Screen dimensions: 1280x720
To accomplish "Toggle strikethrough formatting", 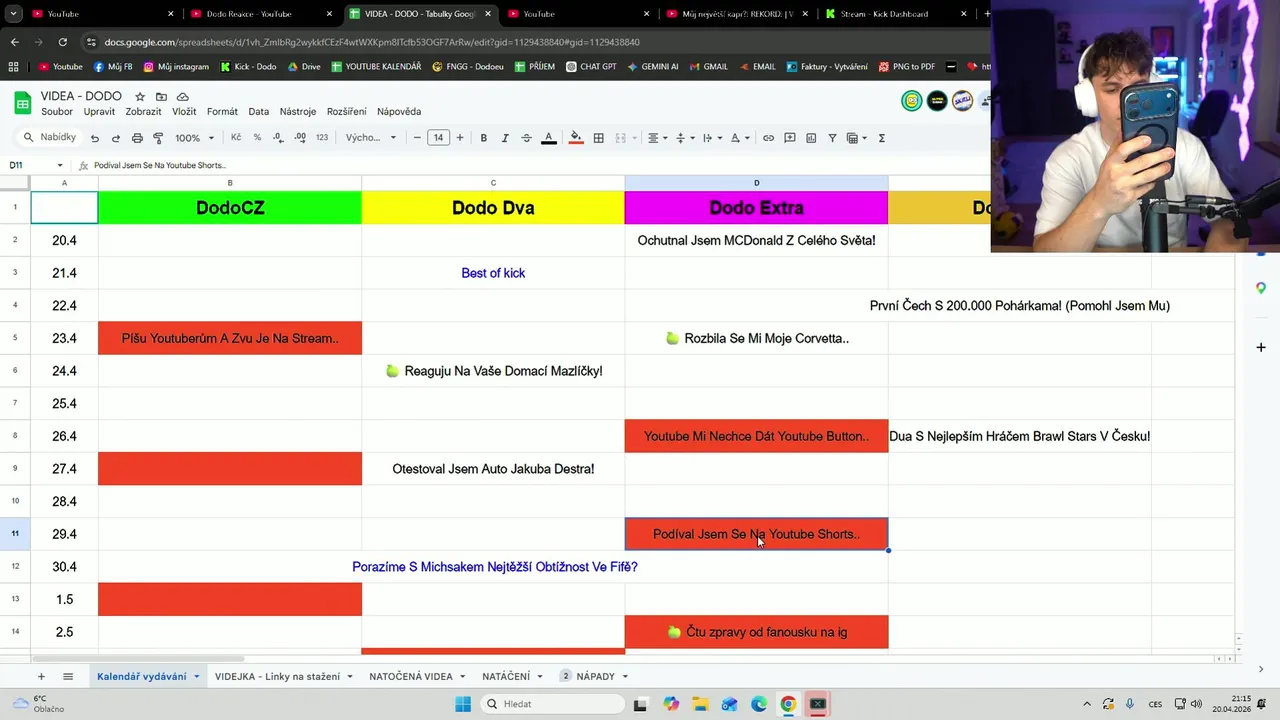I will tap(527, 138).
